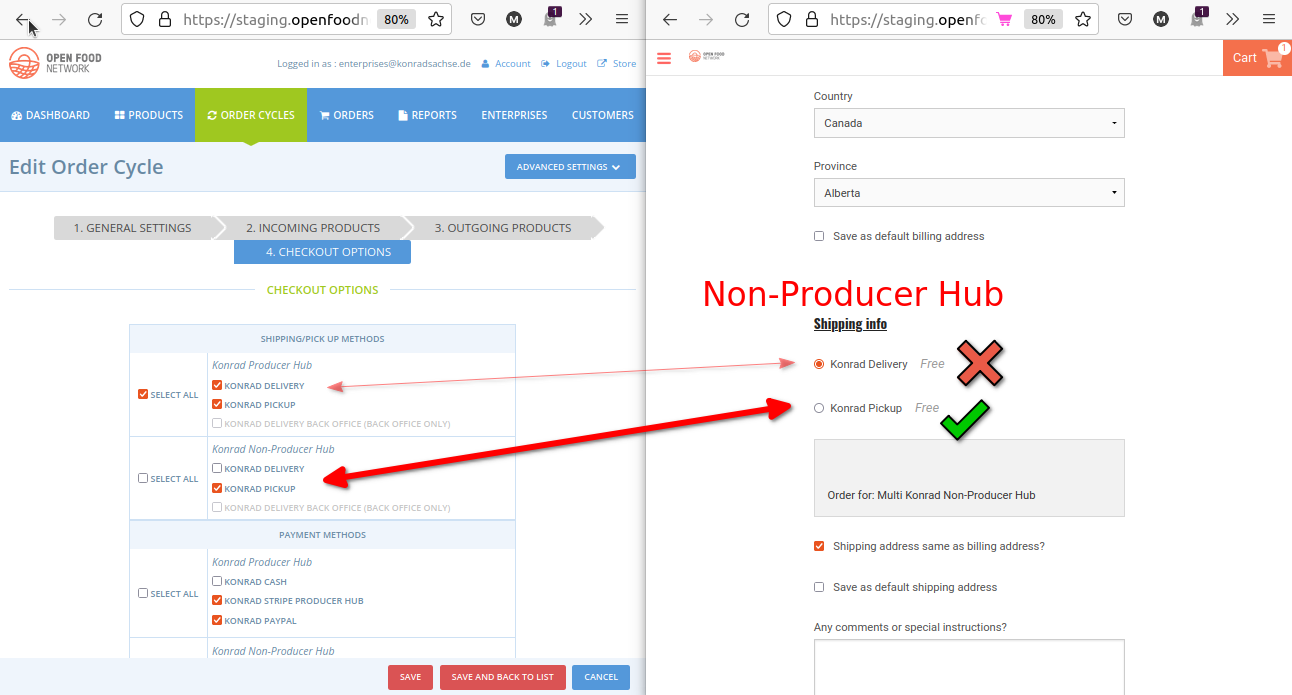Image resolution: width=1292 pixels, height=695 pixels.
Task: Go to step 1 General Settings
Action: [x=132, y=228]
